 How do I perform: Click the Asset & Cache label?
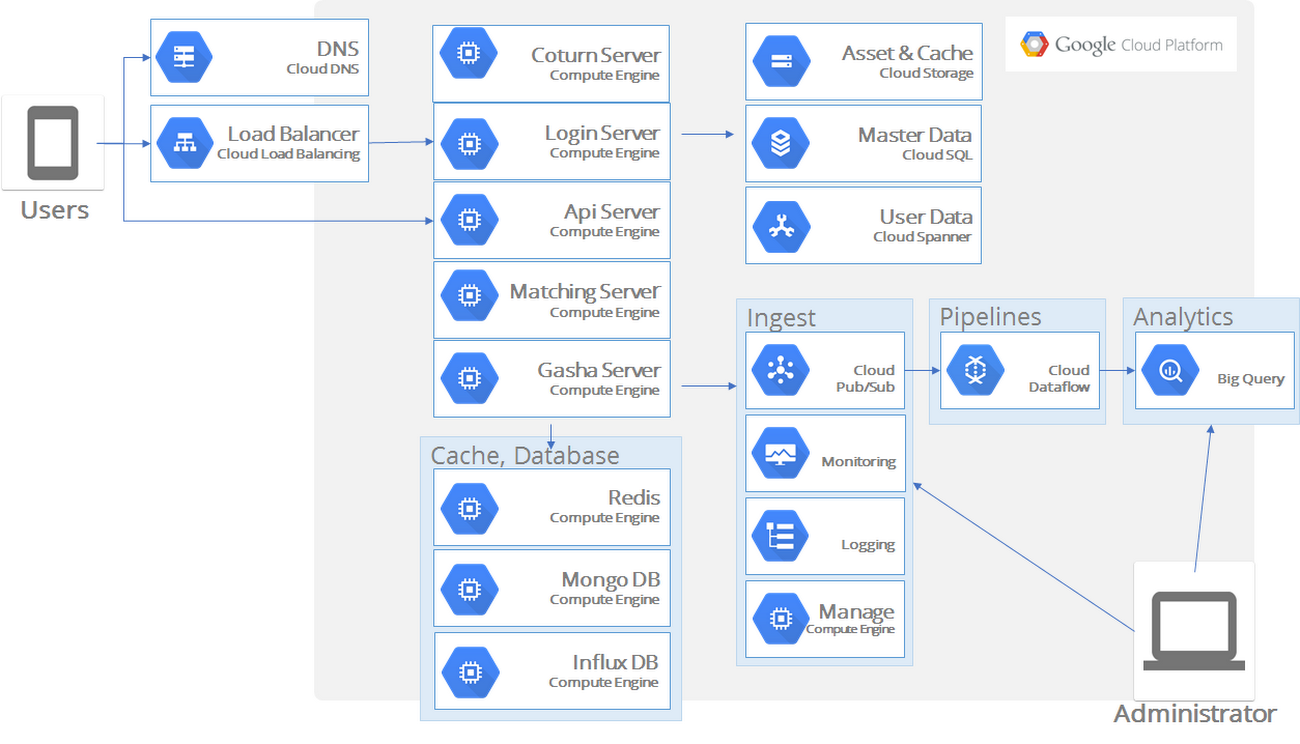[x=907, y=54]
